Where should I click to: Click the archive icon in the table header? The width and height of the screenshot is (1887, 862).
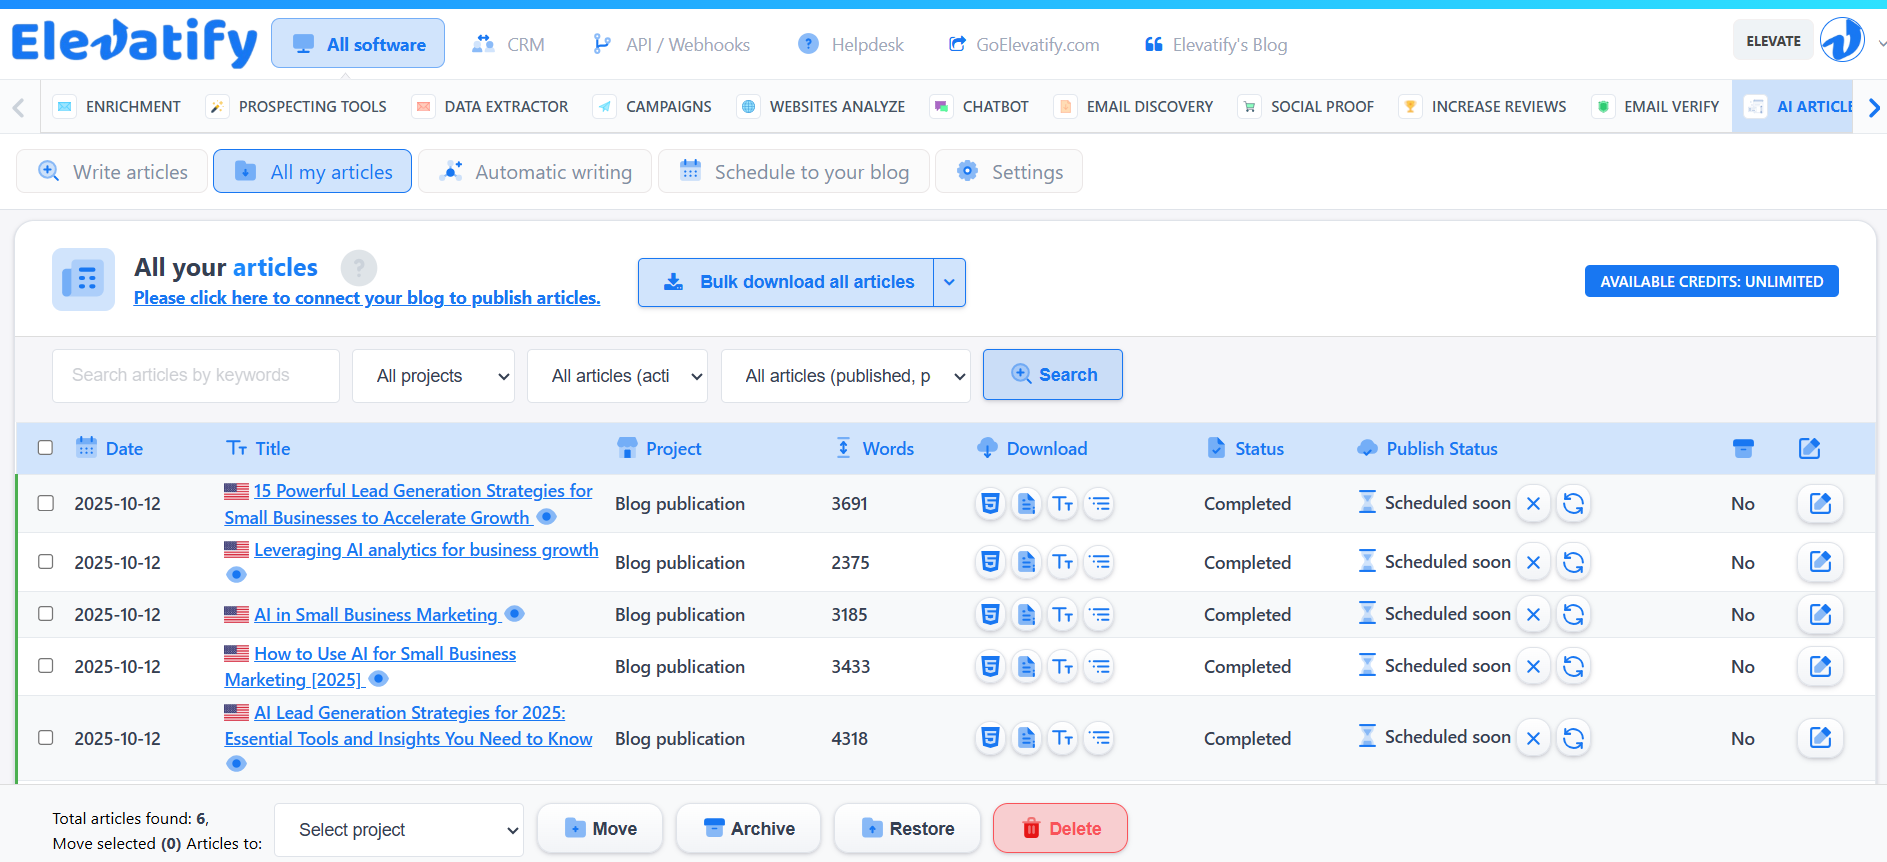coord(1743,448)
